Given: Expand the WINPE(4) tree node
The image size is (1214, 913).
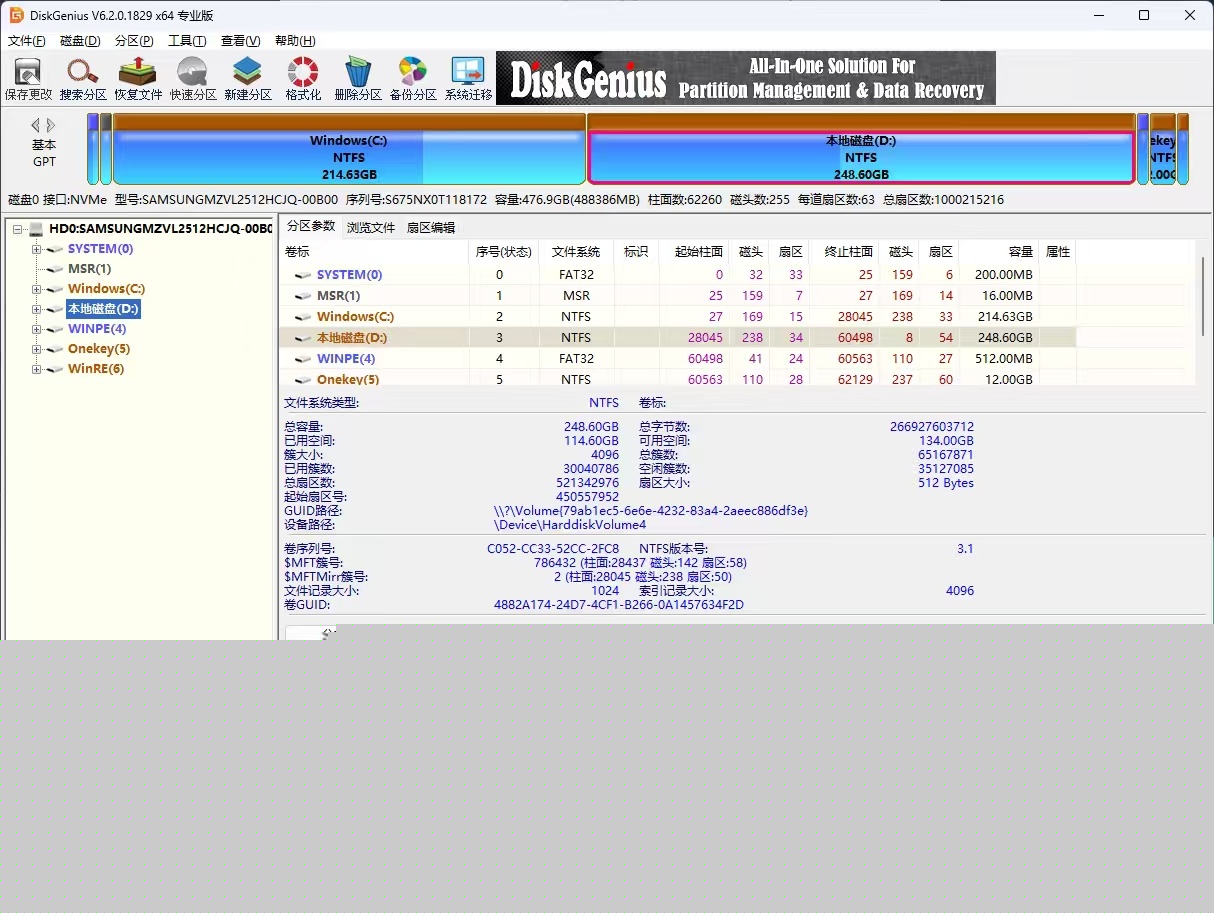Looking at the screenshot, I should [37, 329].
